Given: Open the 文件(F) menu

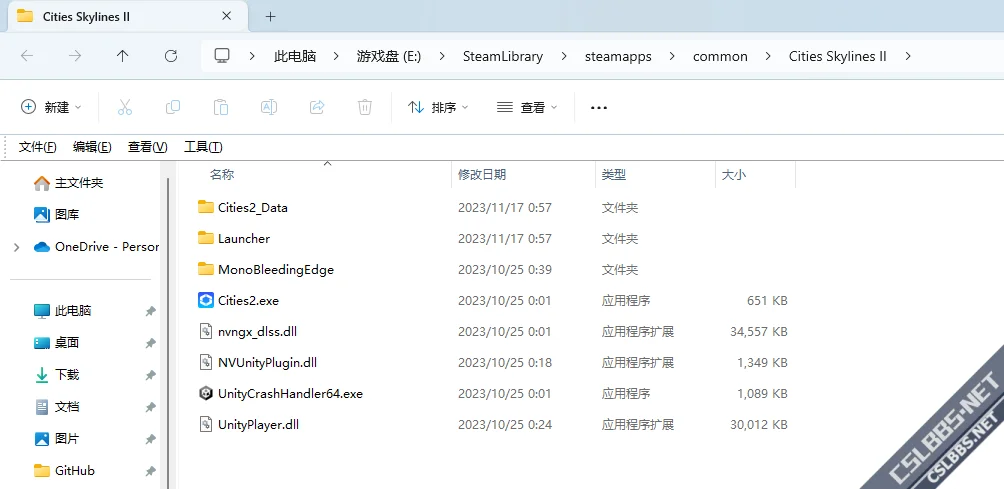Looking at the screenshot, I should 38,147.
